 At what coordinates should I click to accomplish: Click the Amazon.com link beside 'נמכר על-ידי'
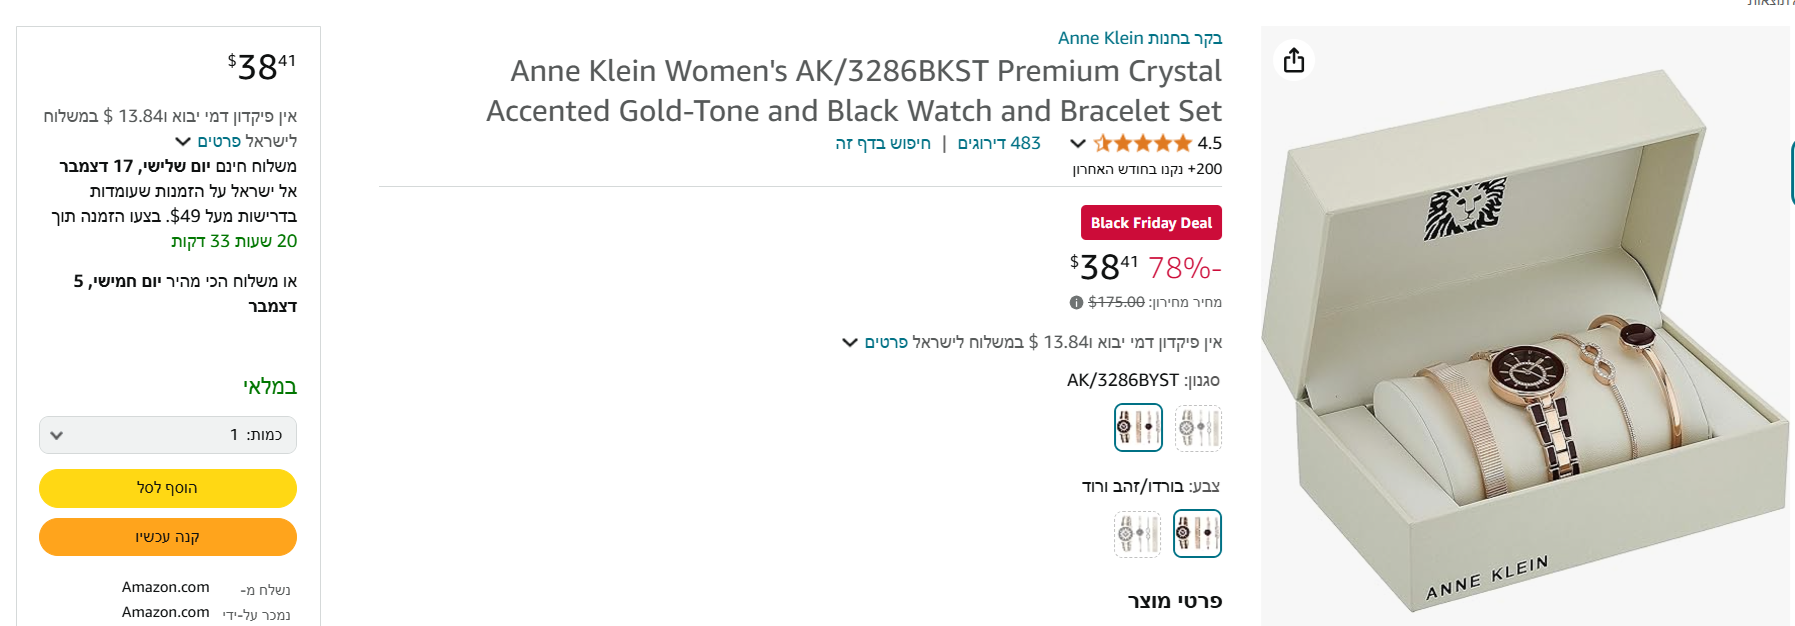(x=166, y=612)
